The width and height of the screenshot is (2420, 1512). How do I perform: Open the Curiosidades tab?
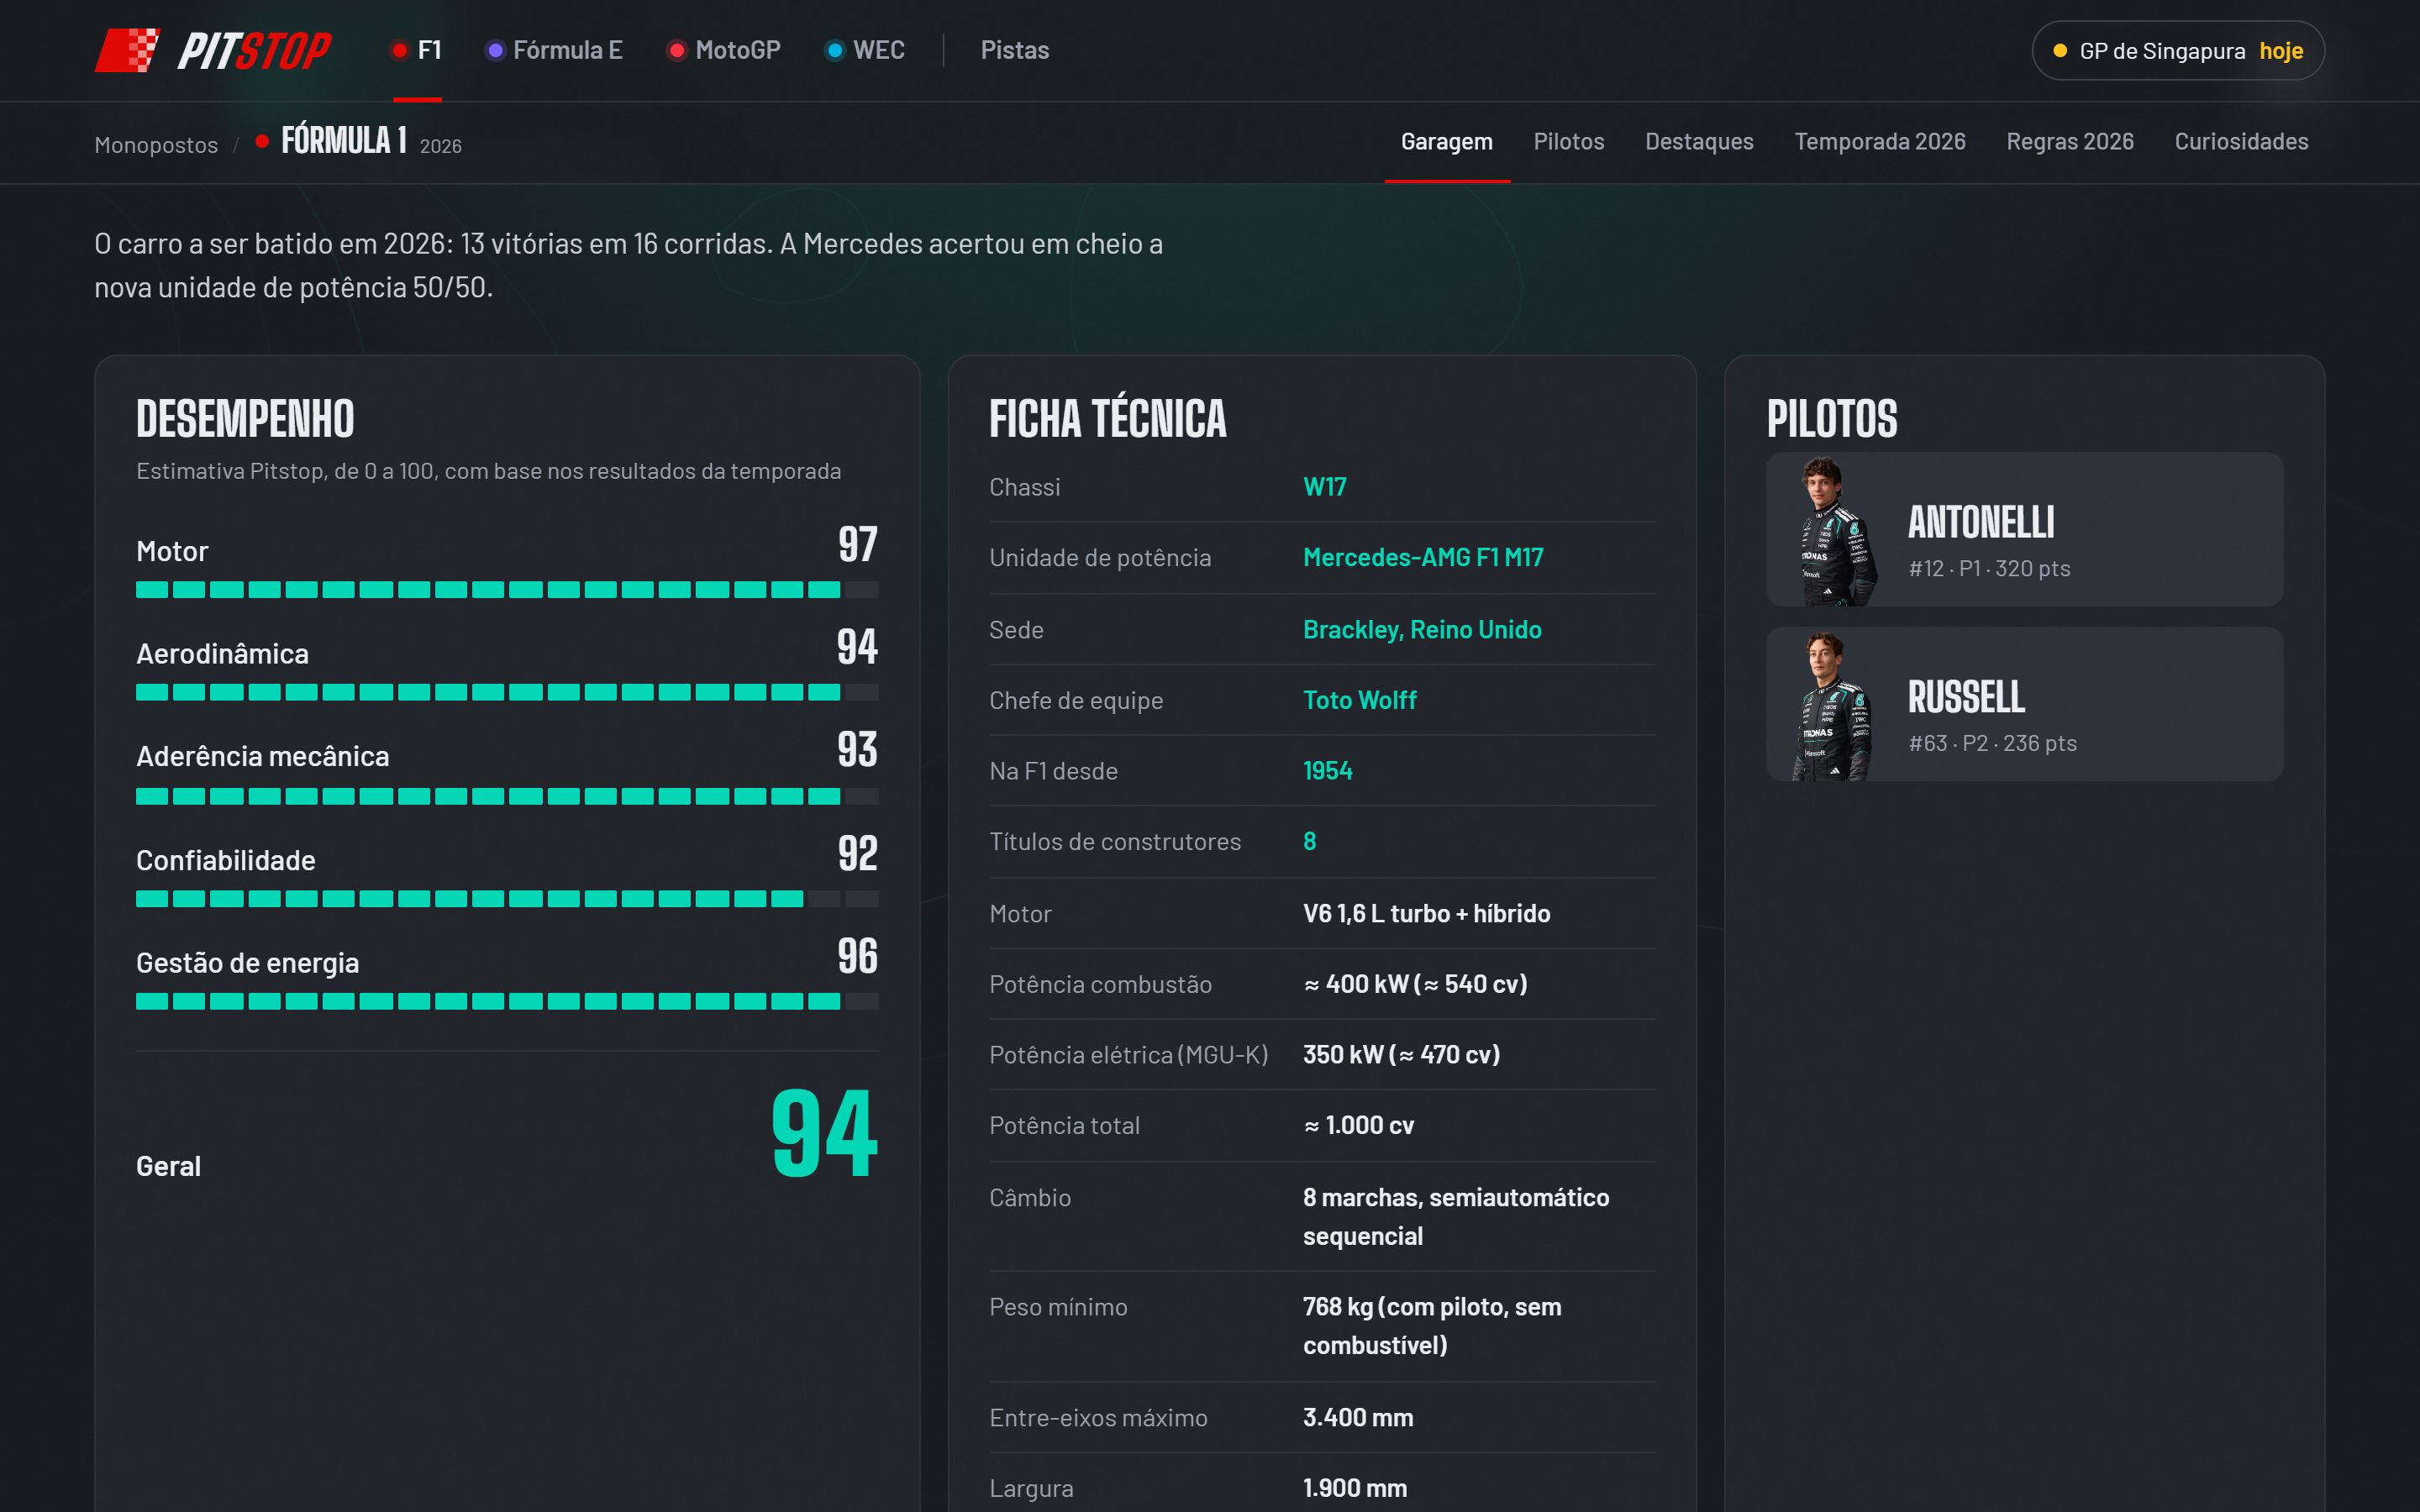[2241, 142]
